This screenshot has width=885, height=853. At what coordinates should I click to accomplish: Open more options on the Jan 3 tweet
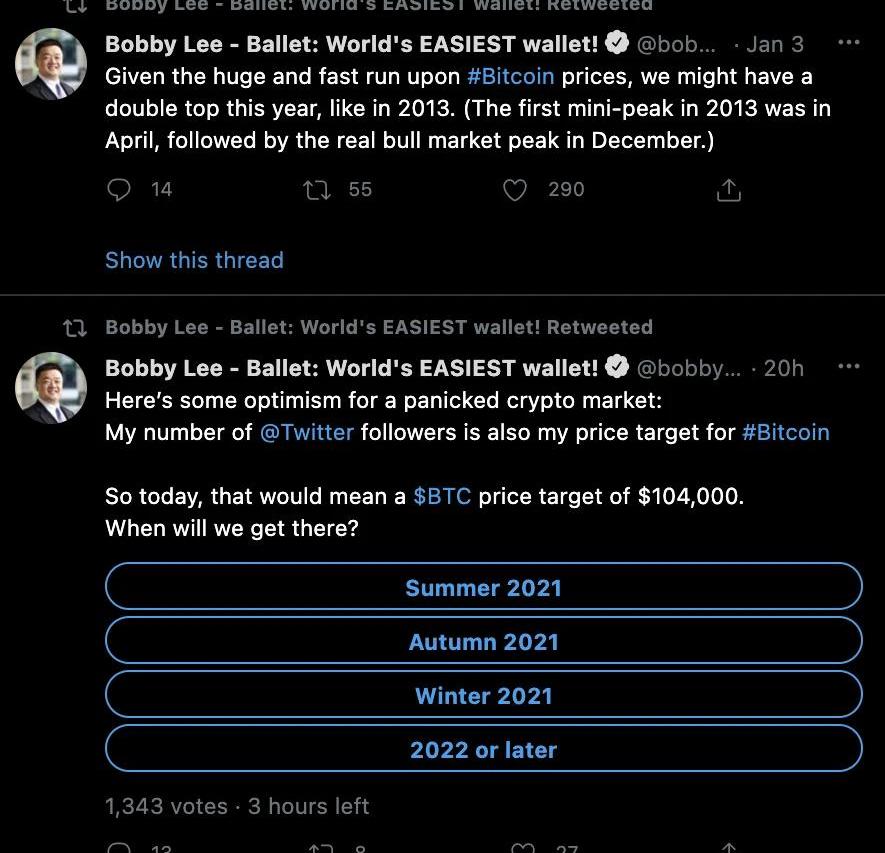[x=848, y=42]
